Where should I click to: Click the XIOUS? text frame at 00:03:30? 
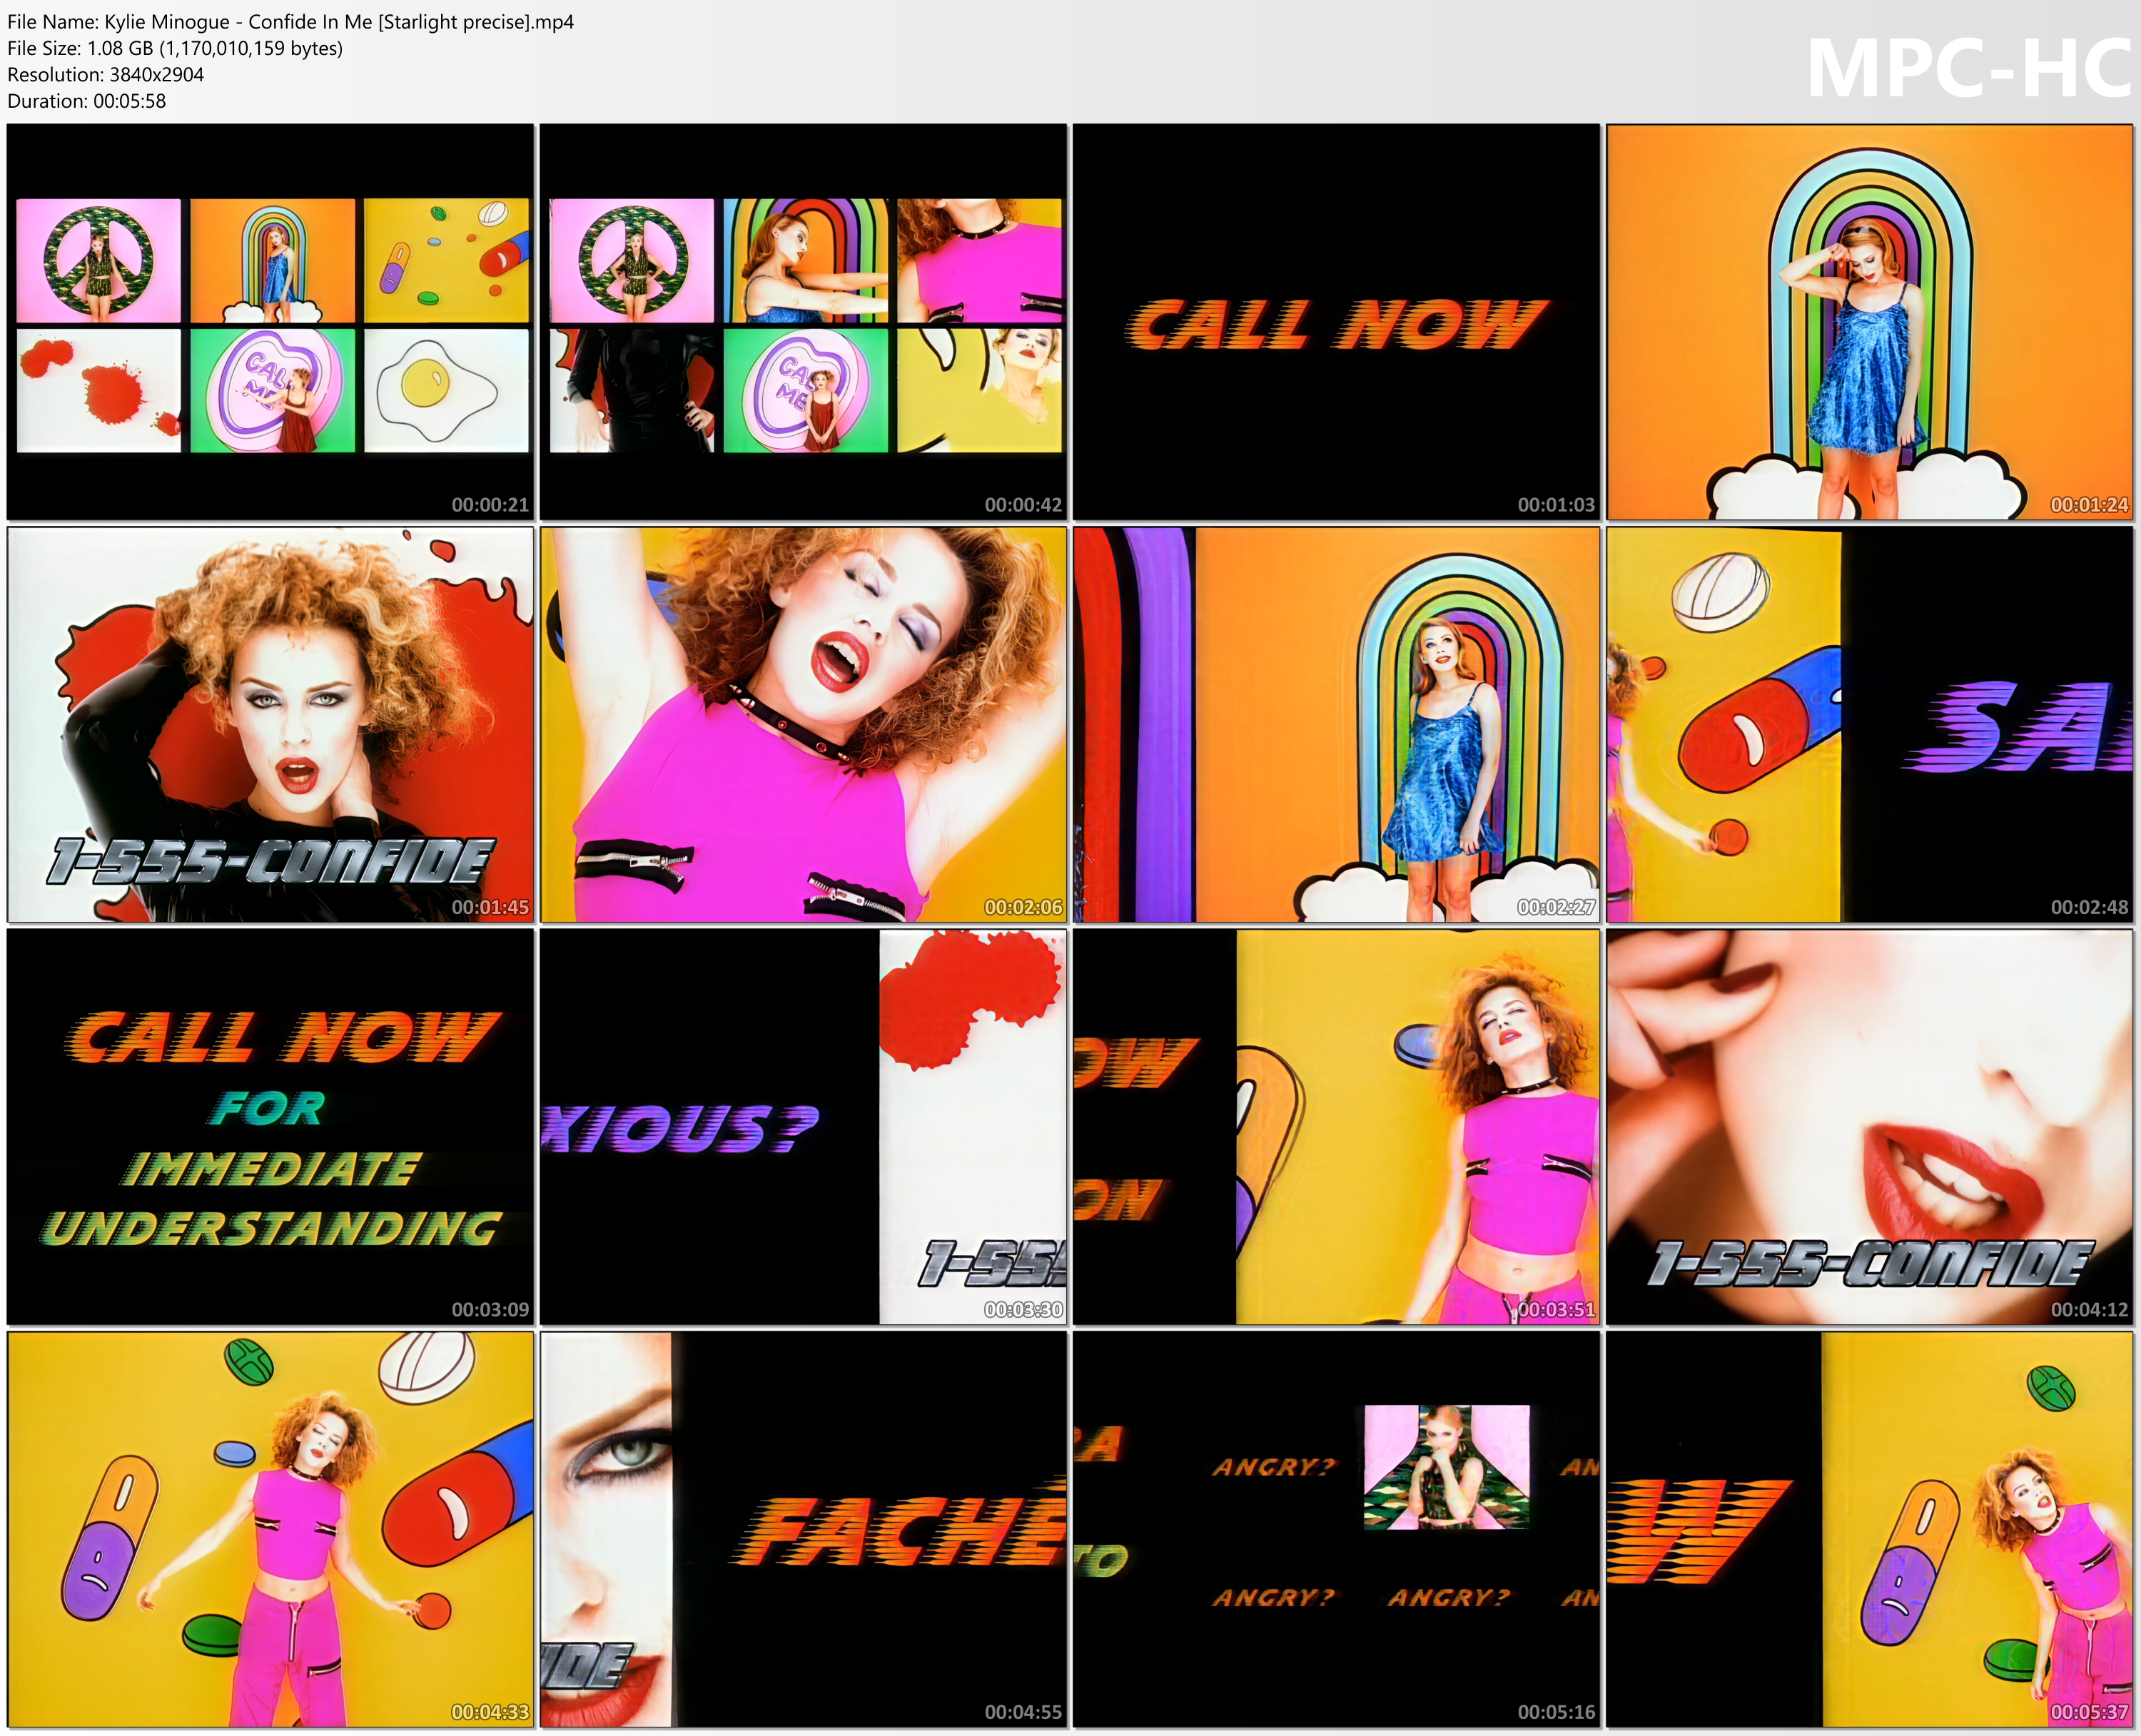click(803, 1127)
